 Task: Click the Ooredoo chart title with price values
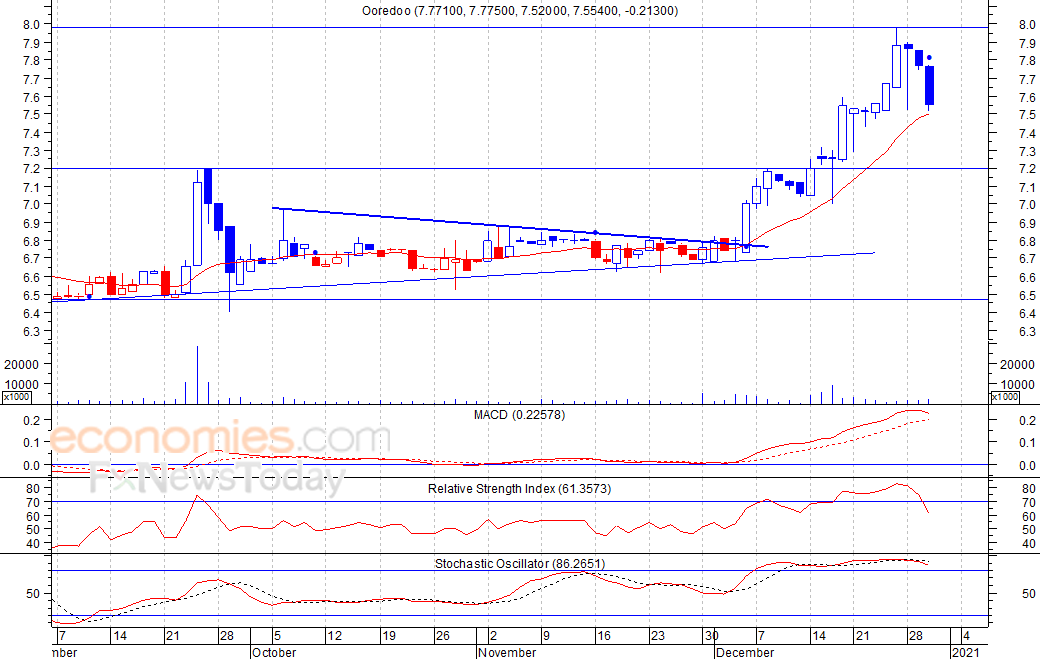click(519, 11)
